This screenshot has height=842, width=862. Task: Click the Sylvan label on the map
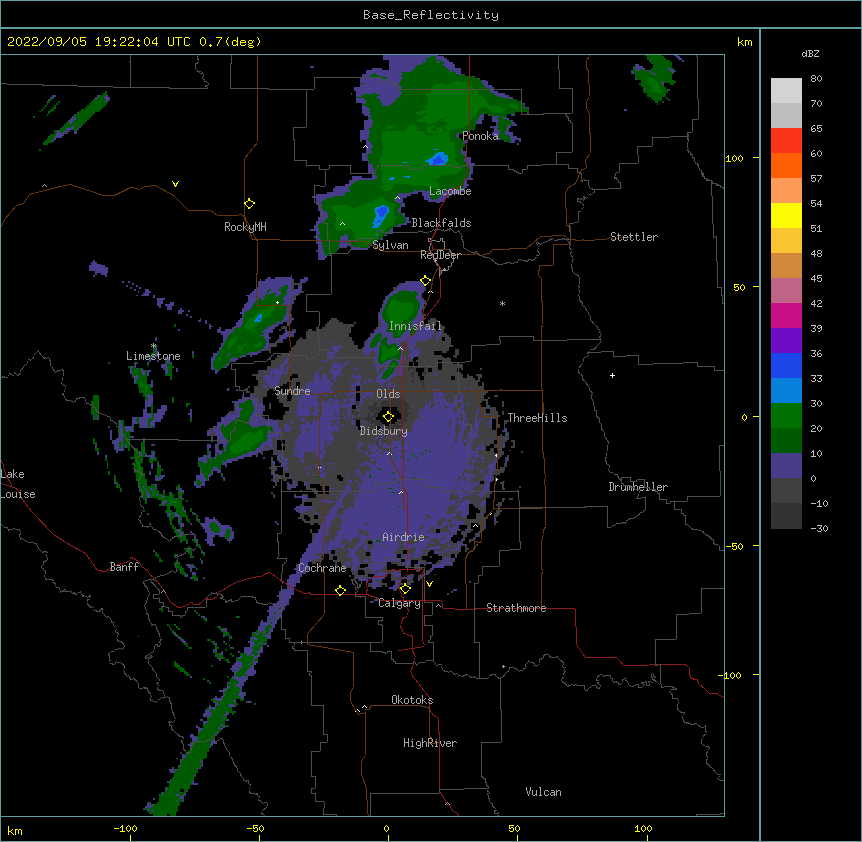click(x=390, y=245)
